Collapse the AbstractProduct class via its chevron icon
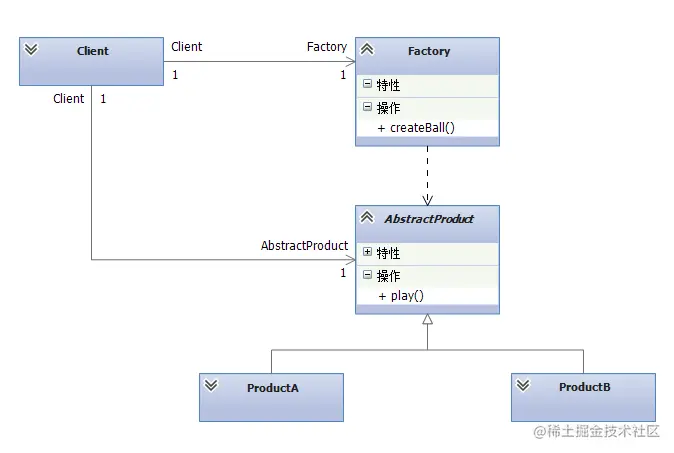 367,217
